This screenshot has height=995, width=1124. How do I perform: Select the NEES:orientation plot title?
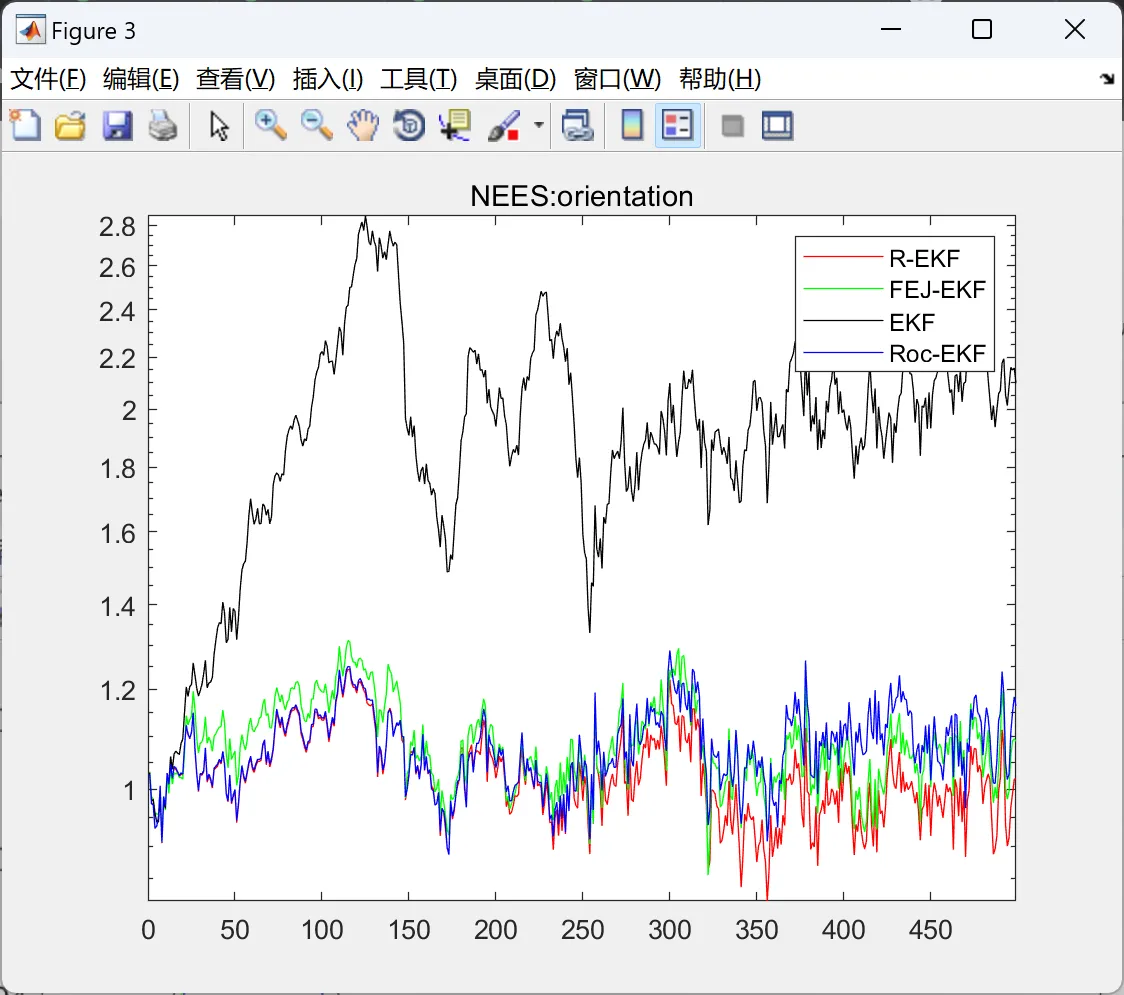click(x=581, y=196)
